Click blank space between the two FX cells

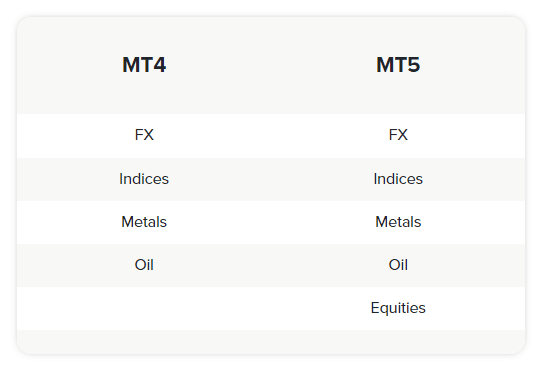(271, 136)
